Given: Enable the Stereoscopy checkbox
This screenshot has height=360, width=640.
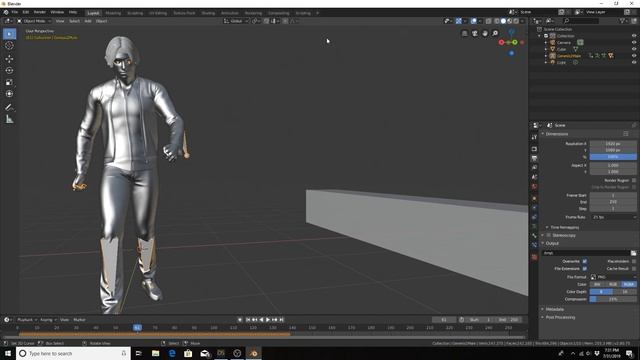Looking at the screenshot, I should coord(549,236).
